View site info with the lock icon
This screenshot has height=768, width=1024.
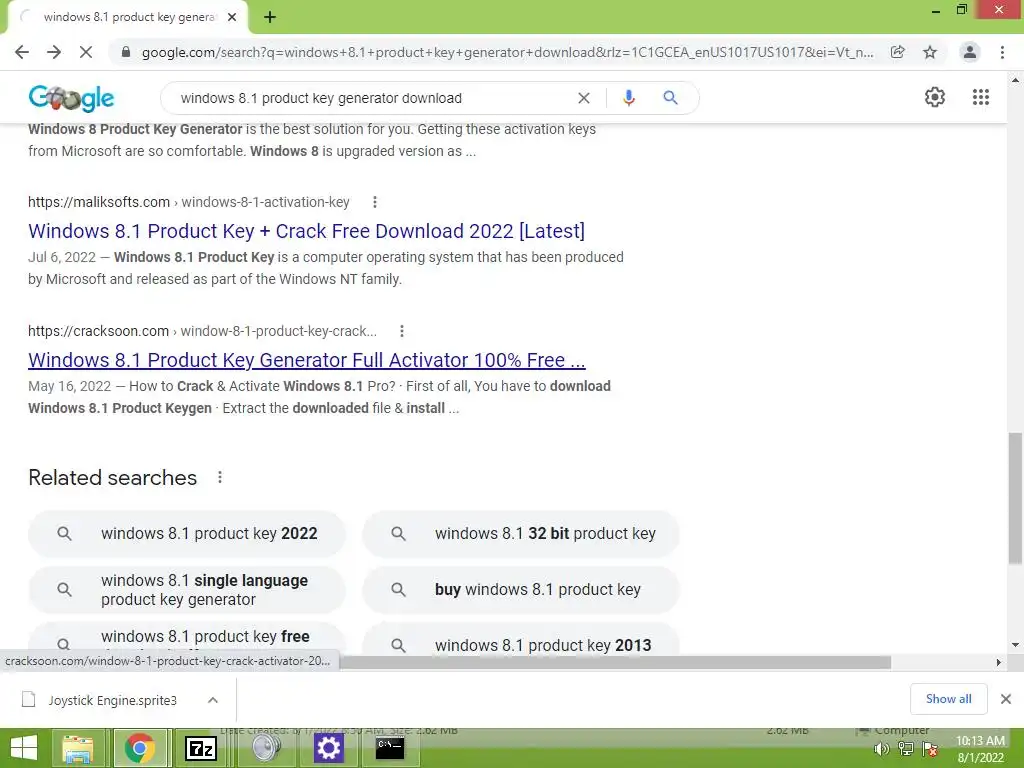126,52
